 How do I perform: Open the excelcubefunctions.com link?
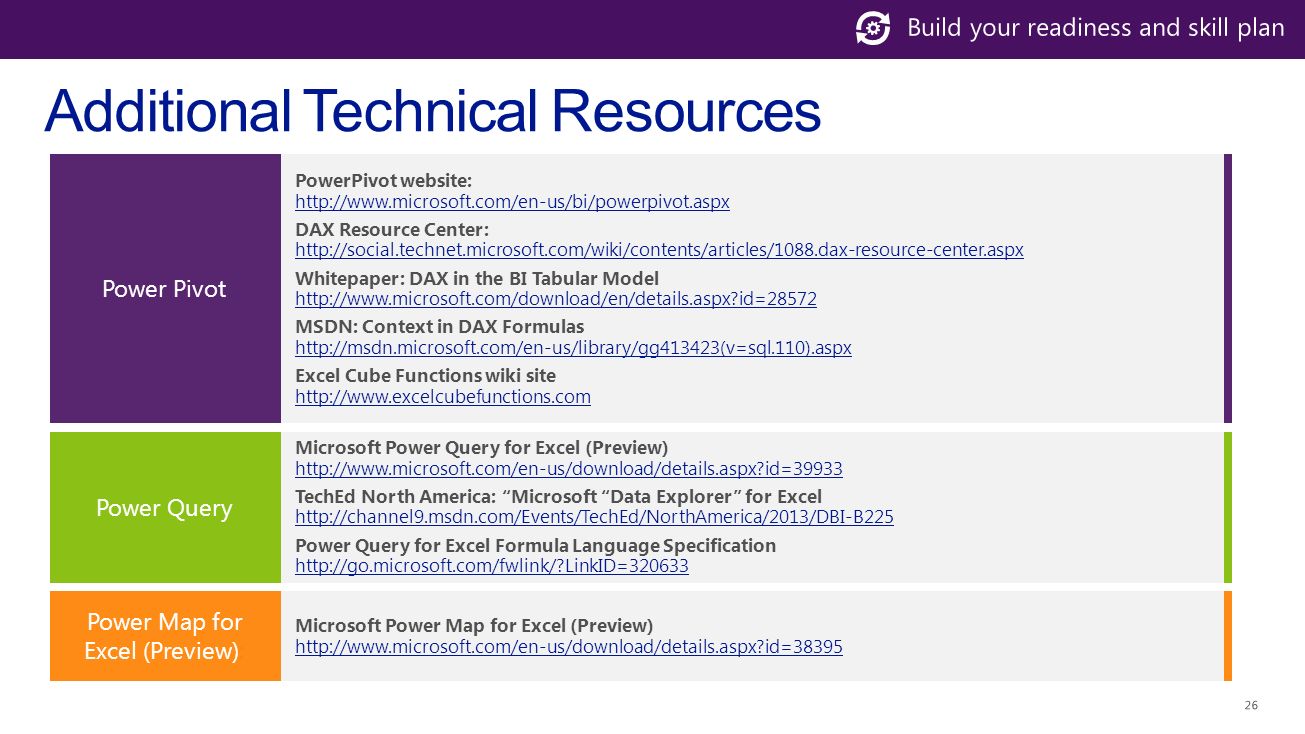tap(443, 397)
